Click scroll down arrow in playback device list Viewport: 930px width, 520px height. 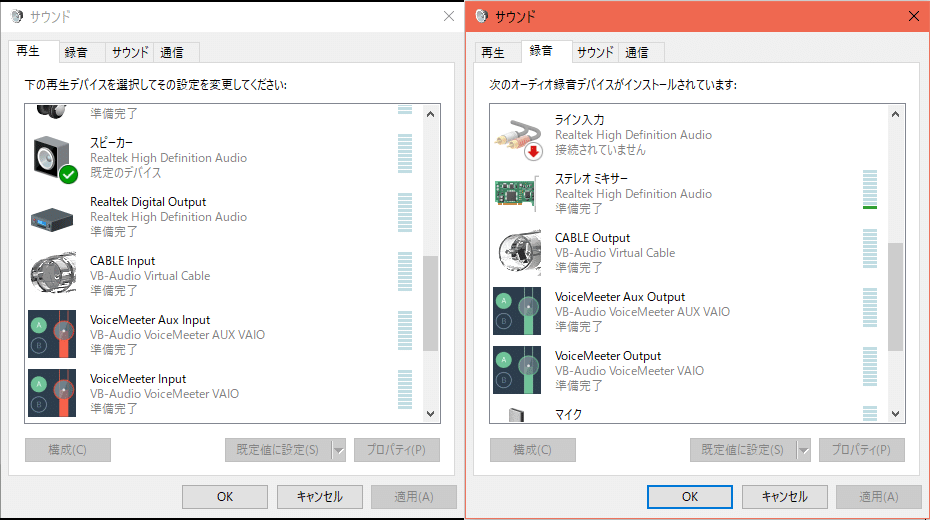431,414
